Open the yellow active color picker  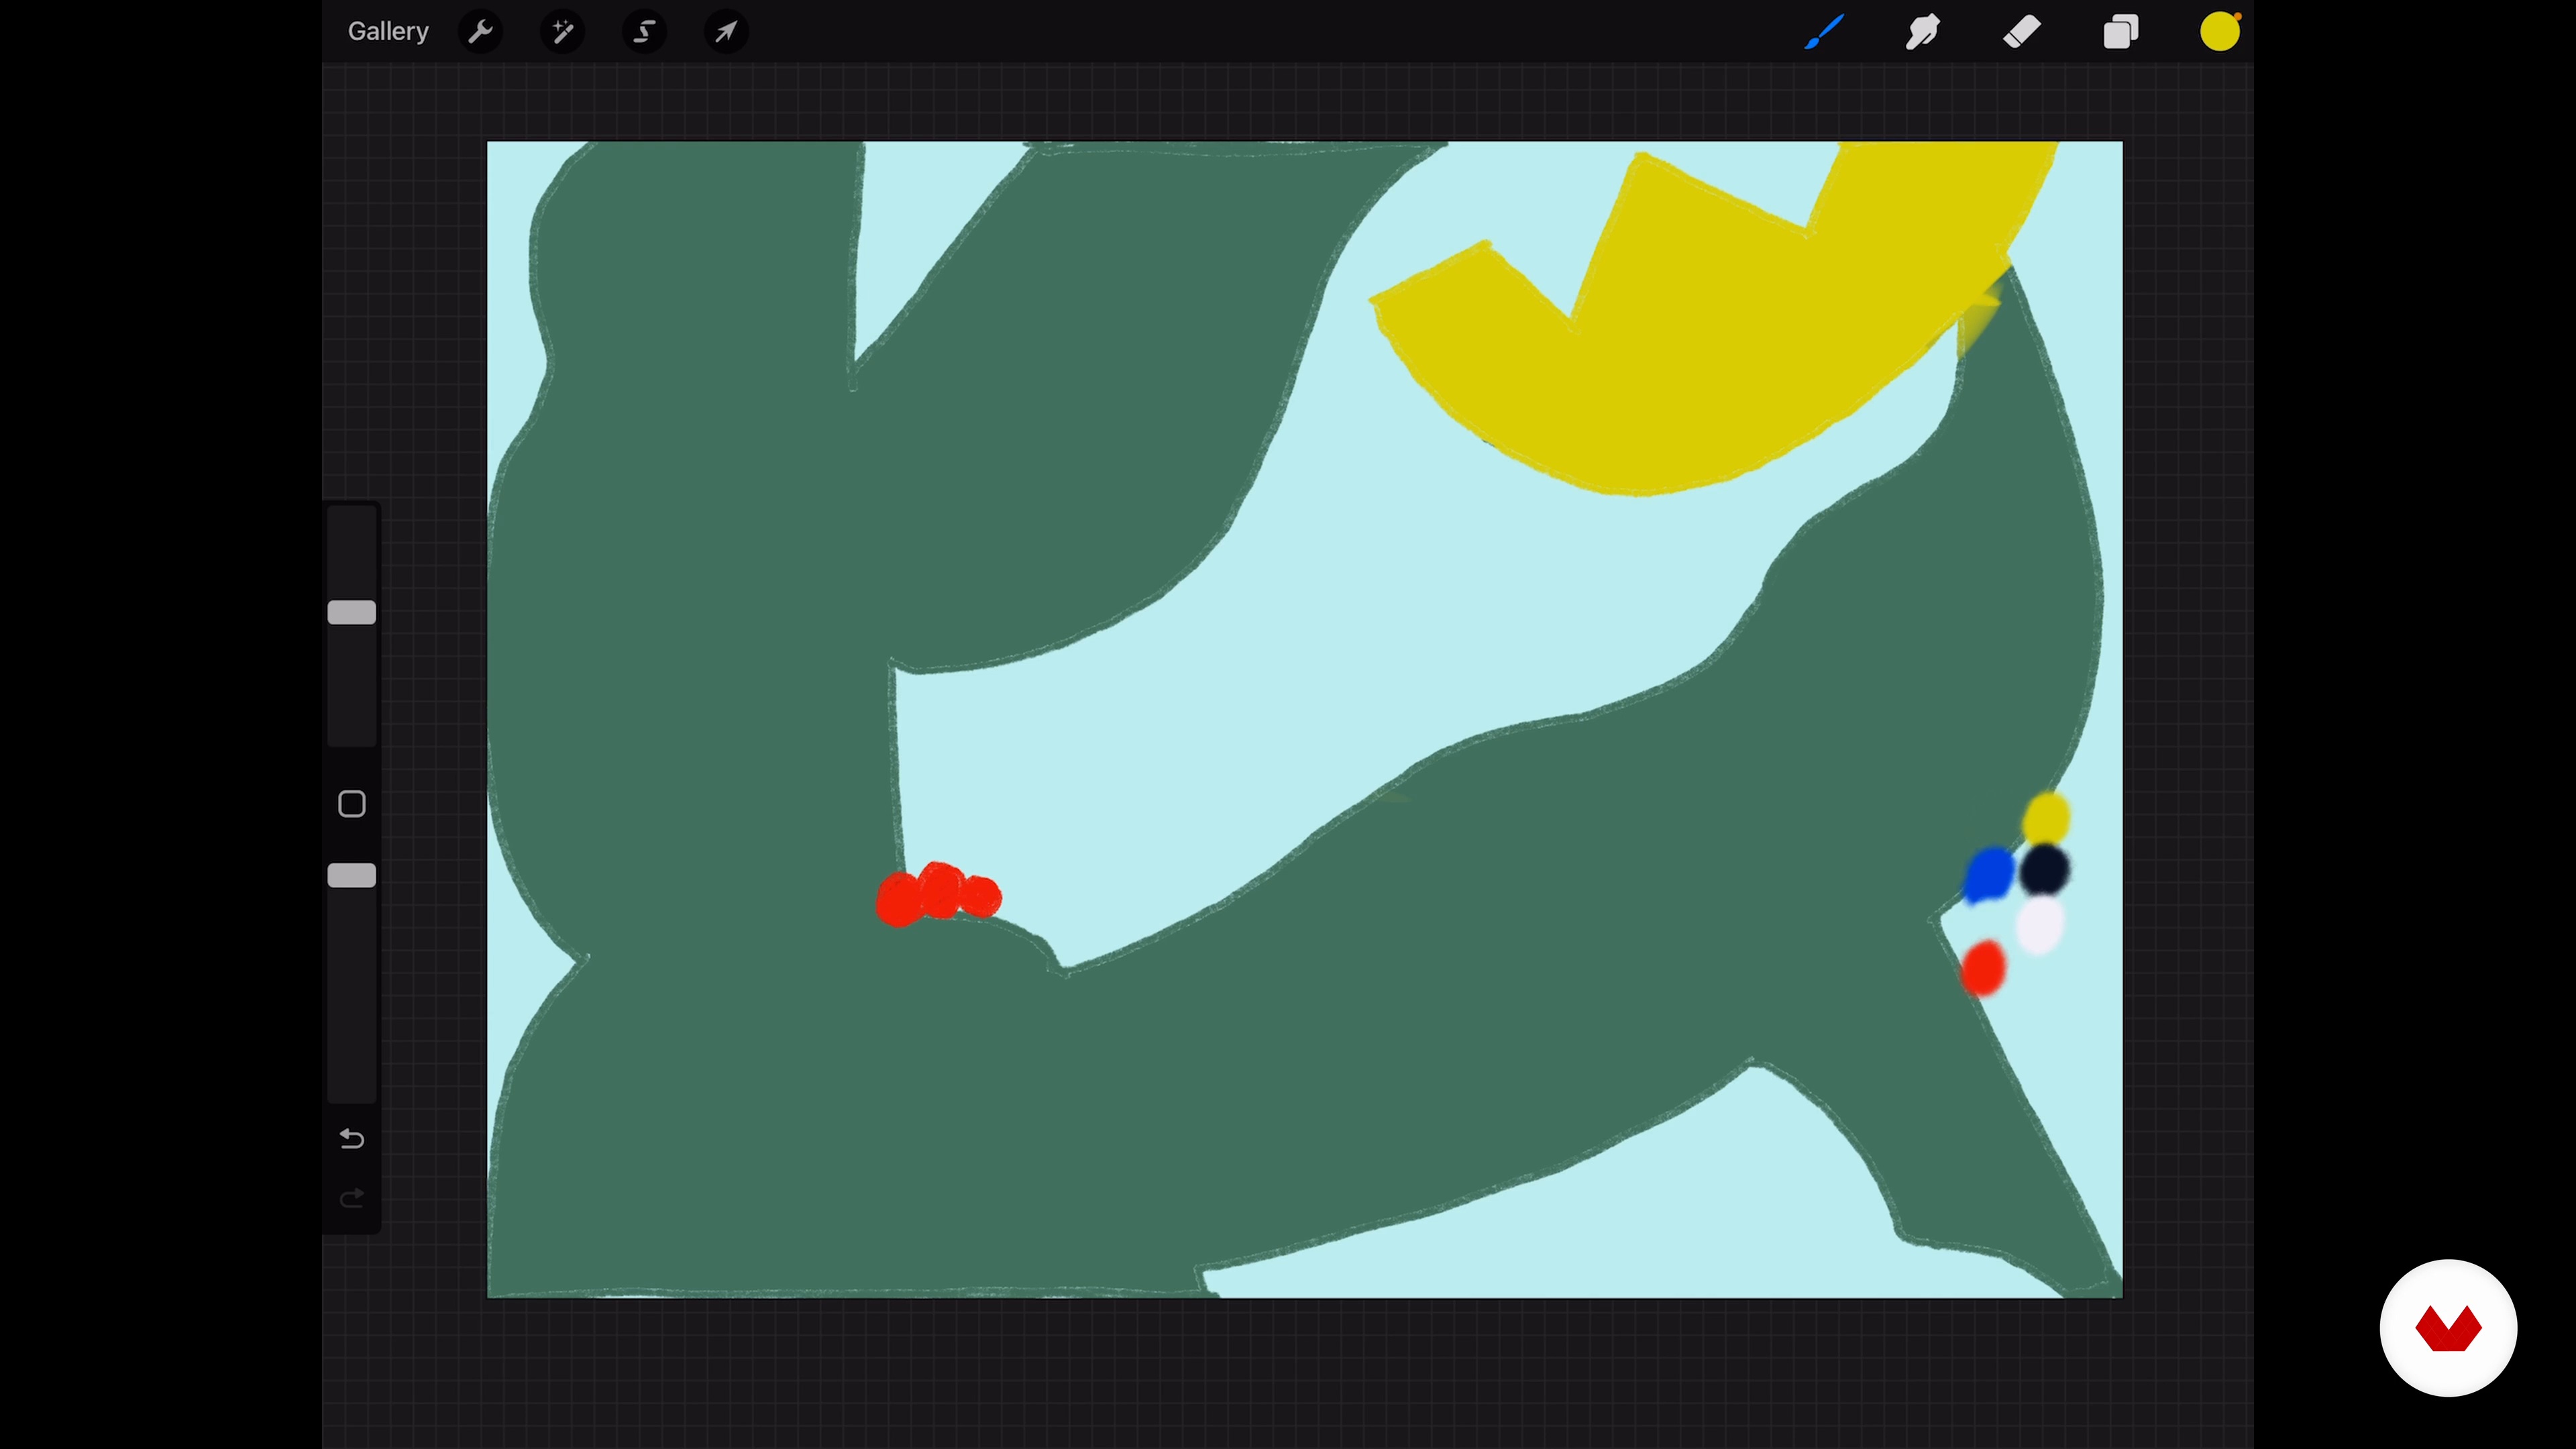coord(2220,32)
